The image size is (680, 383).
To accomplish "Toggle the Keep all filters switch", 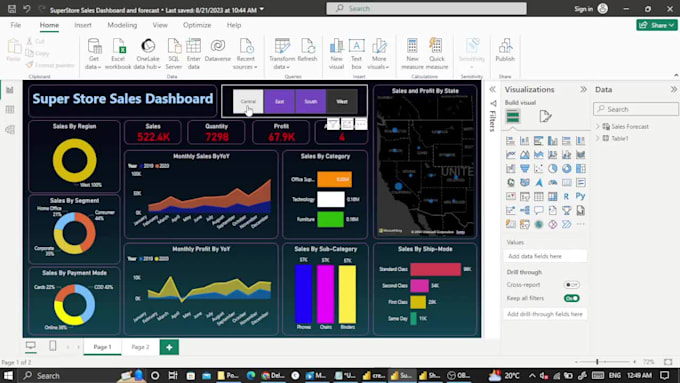I will tap(571, 298).
